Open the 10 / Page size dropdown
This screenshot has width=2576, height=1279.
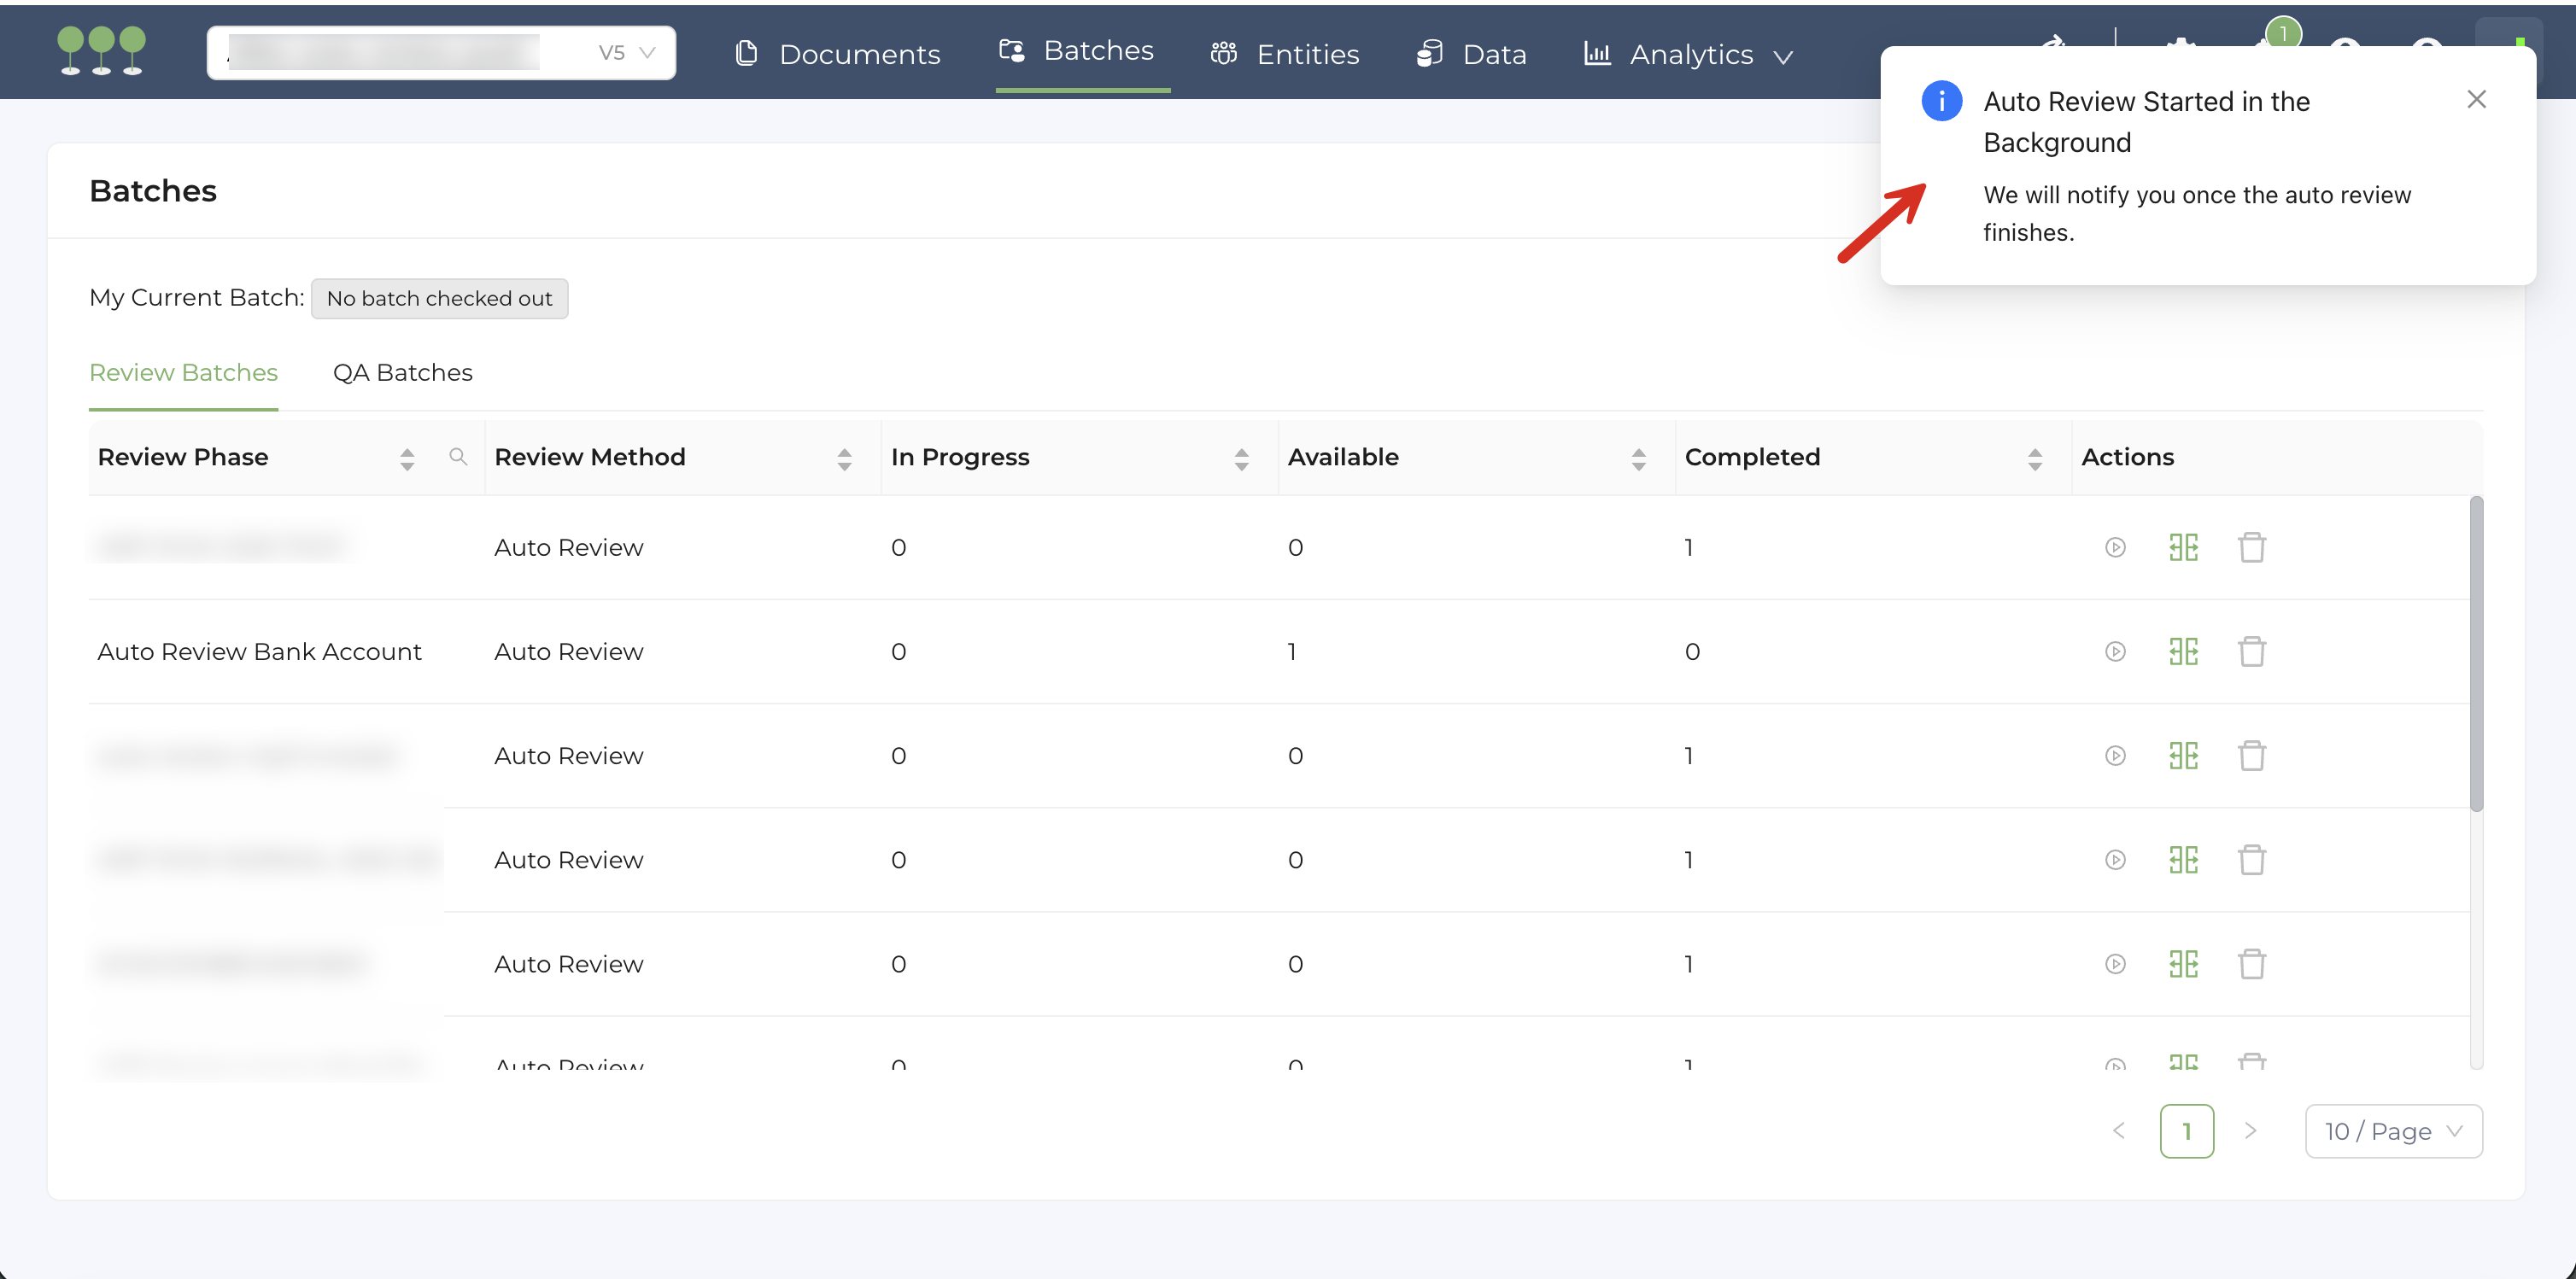click(x=2393, y=1131)
